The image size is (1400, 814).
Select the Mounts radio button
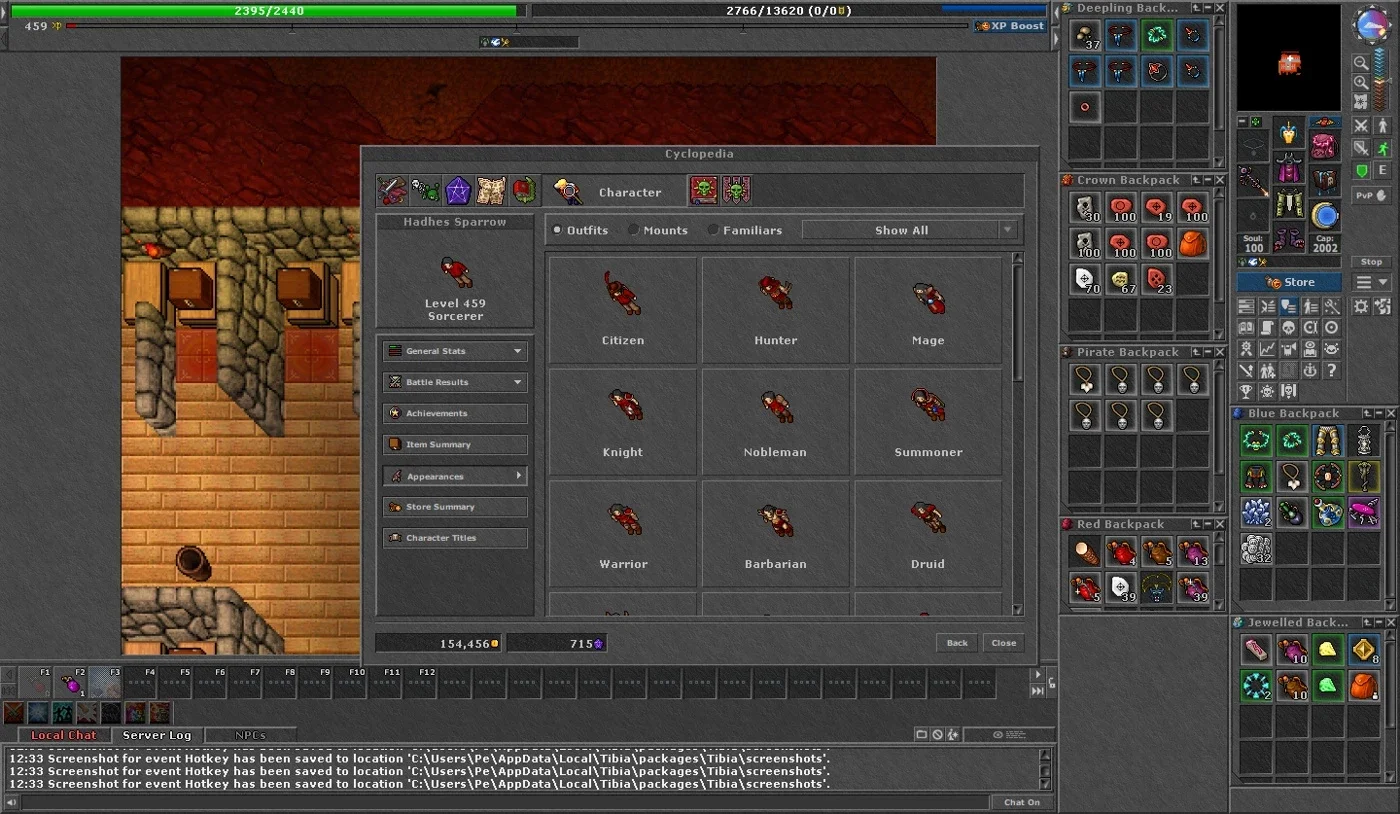[633, 230]
